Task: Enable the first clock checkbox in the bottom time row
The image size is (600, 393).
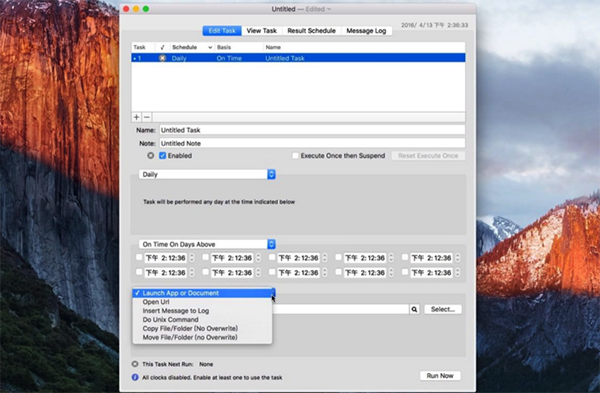Action: point(139,272)
